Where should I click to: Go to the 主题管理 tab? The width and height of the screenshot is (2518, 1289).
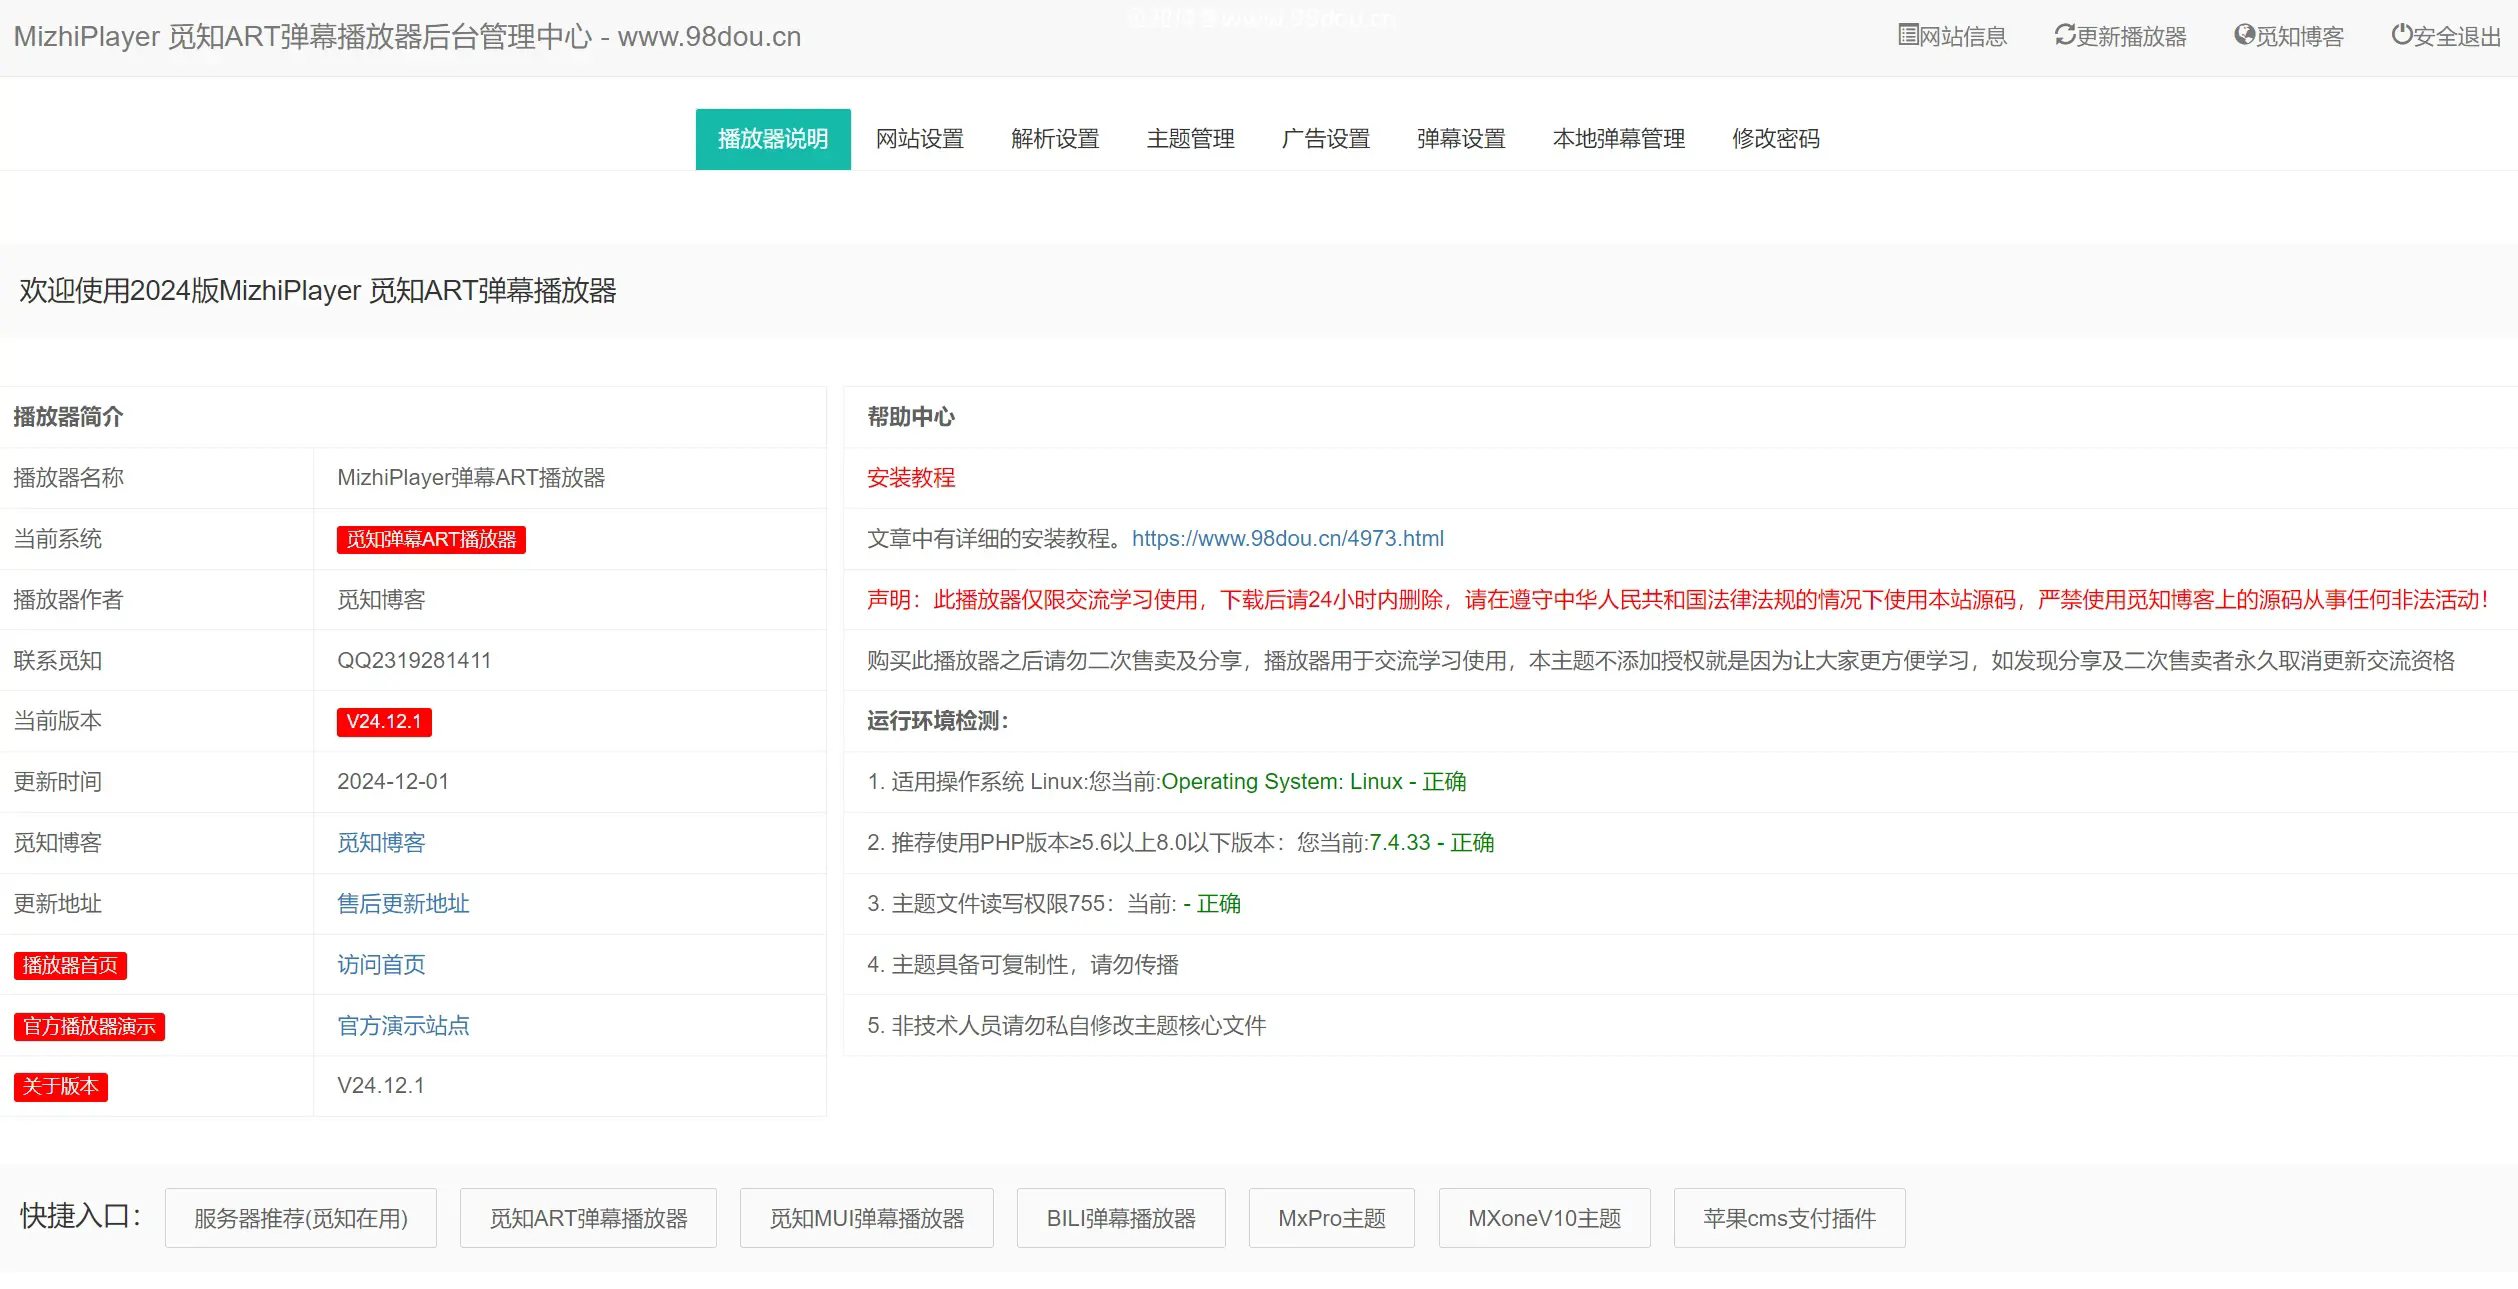pyautogui.click(x=1190, y=139)
